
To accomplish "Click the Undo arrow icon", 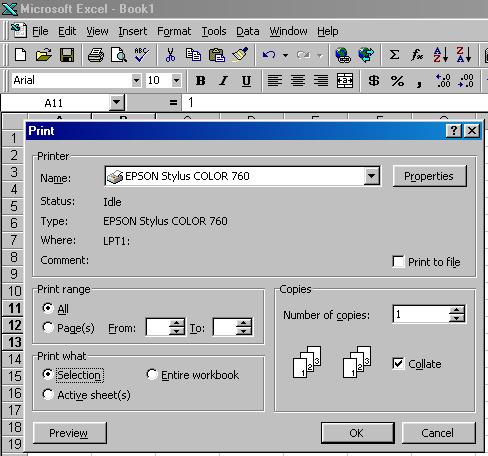I will (x=269, y=55).
